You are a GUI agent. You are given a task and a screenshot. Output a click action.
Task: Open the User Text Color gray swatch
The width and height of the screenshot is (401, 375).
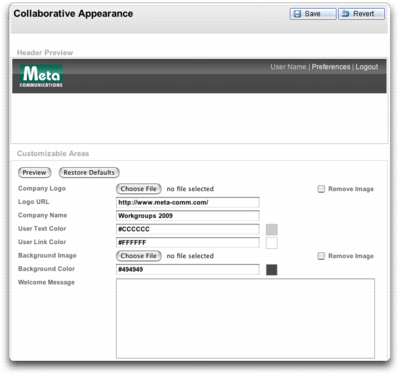(272, 229)
